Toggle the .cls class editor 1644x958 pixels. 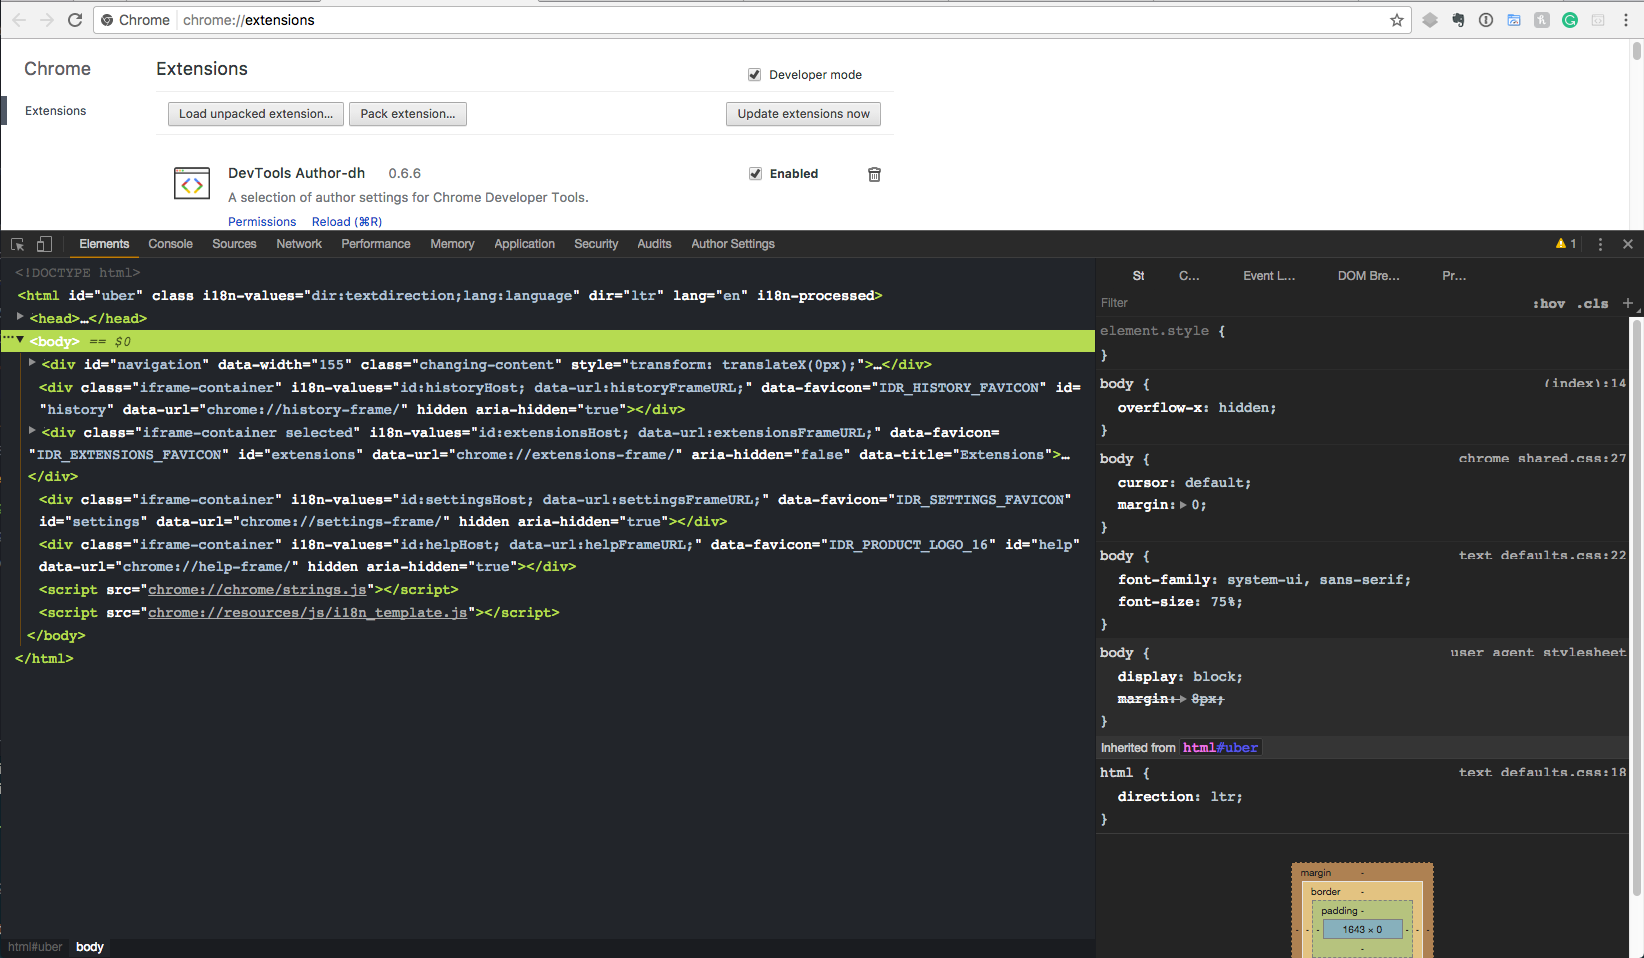coord(1593,304)
